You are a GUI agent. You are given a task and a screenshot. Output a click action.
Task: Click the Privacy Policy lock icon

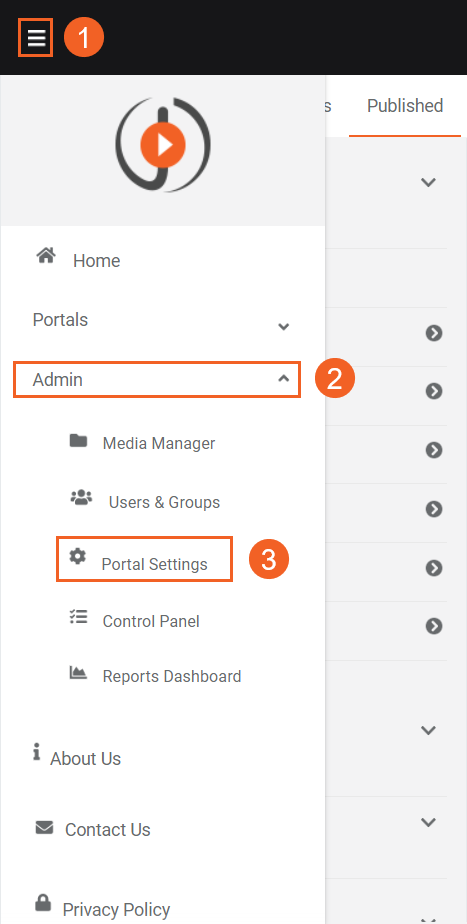coord(42,902)
